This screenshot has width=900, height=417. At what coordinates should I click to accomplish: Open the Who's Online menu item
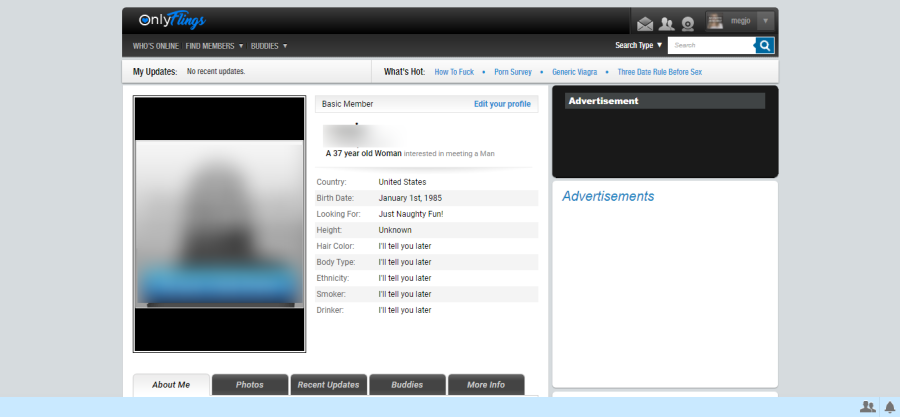tap(155, 45)
